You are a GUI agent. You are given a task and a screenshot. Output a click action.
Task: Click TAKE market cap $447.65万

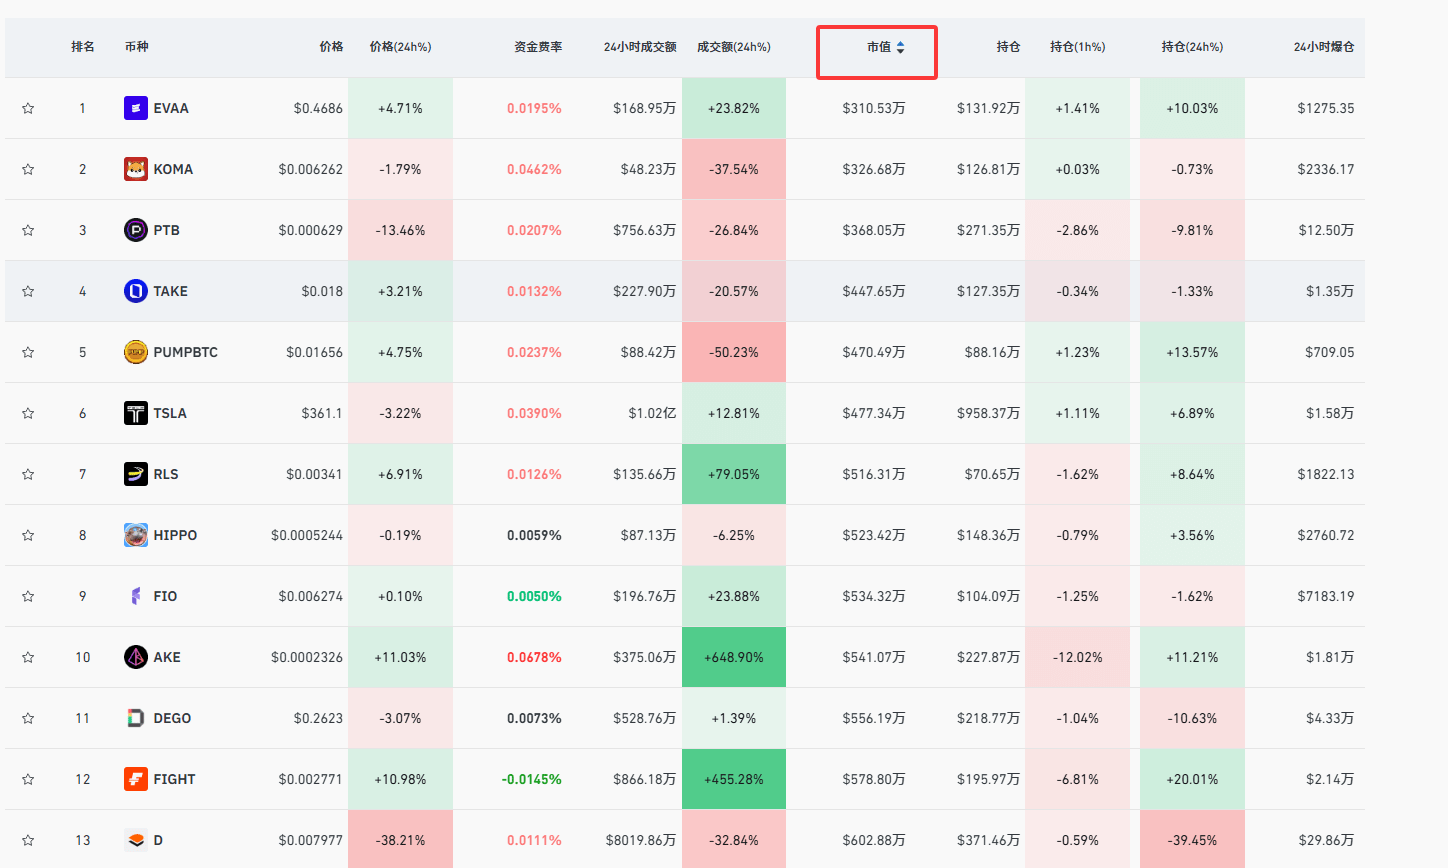point(874,291)
